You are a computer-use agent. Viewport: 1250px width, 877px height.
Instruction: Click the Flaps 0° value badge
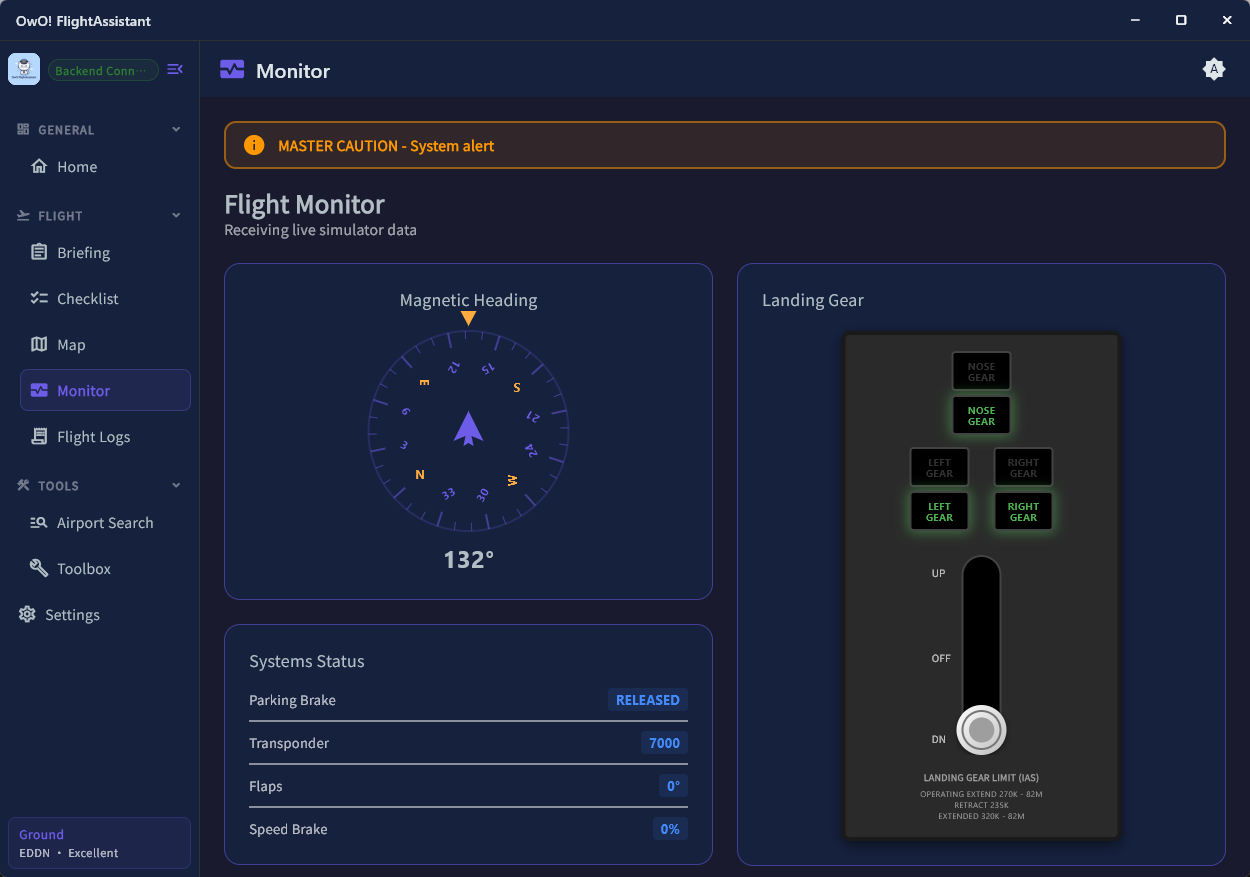pyautogui.click(x=673, y=786)
